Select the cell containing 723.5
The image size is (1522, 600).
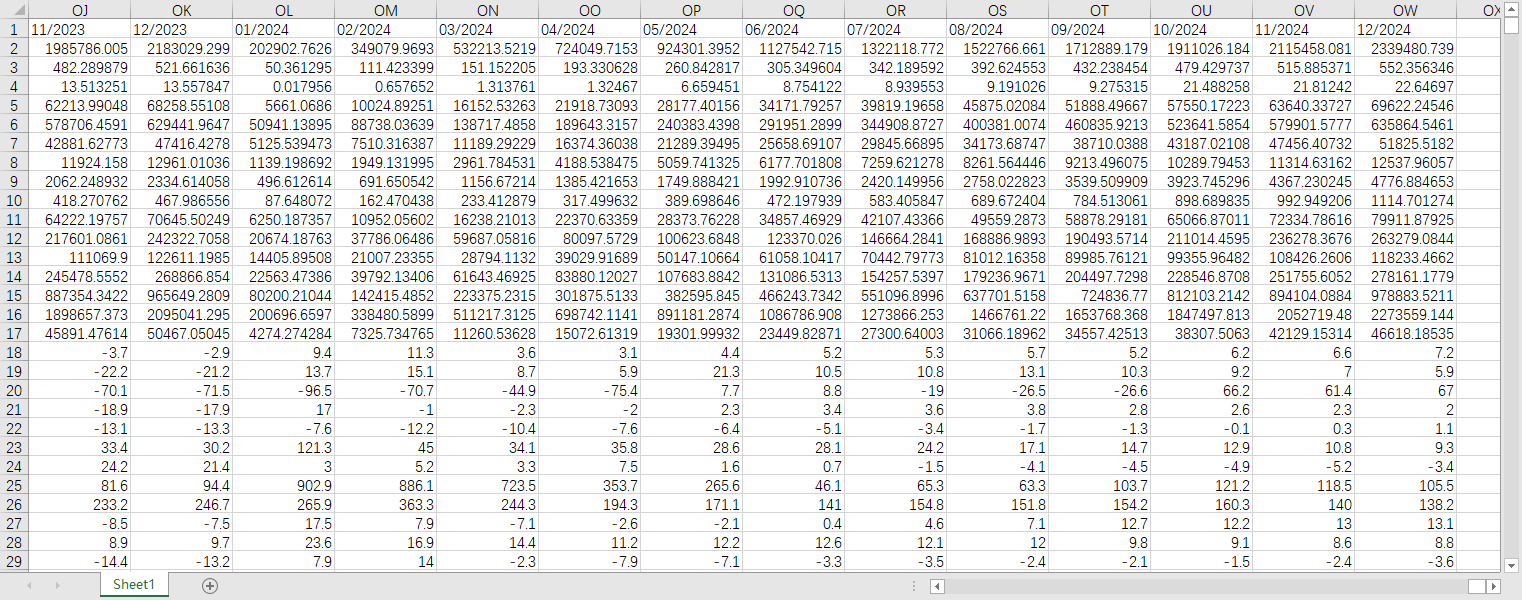[x=487, y=485]
